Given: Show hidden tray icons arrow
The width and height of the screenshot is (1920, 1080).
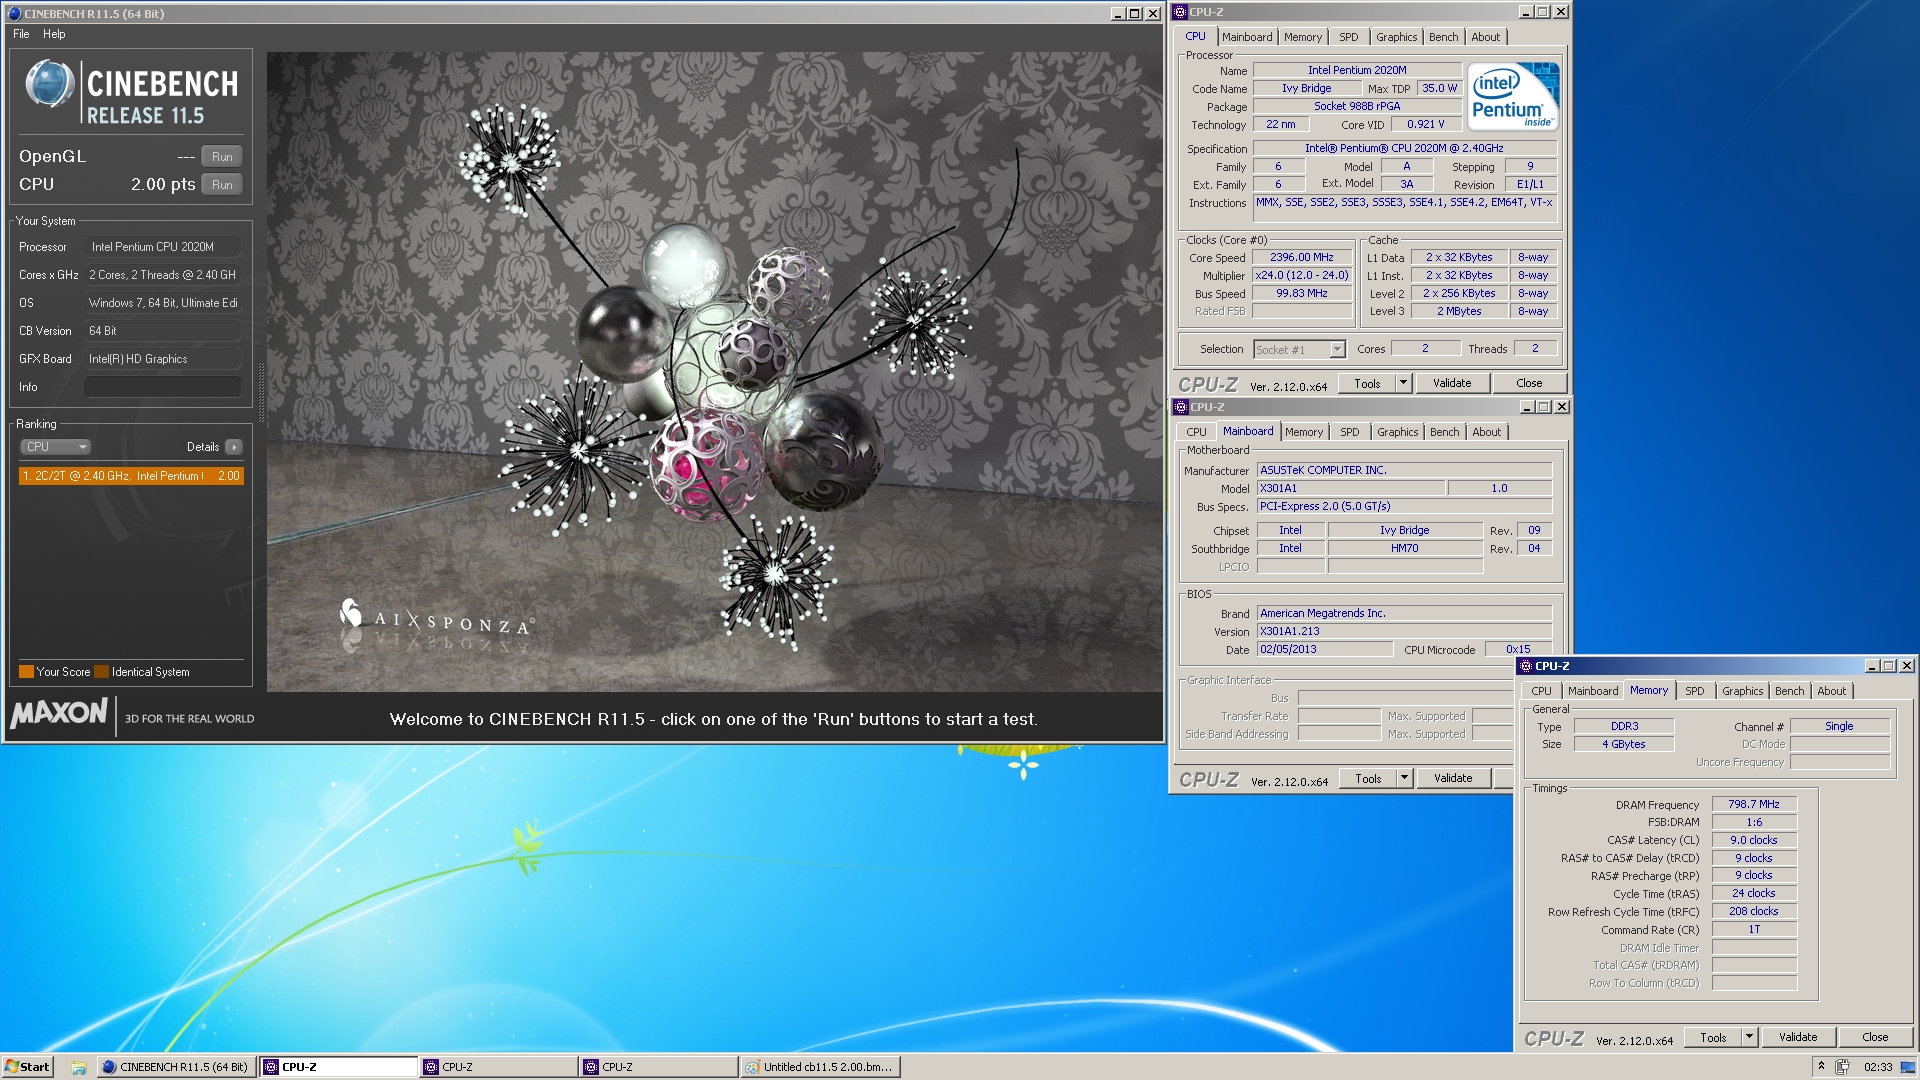Looking at the screenshot, I should coord(1821,1066).
